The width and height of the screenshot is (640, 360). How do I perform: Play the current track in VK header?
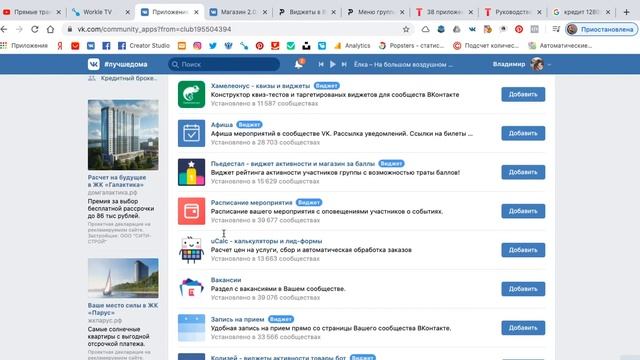click(333, 64)
